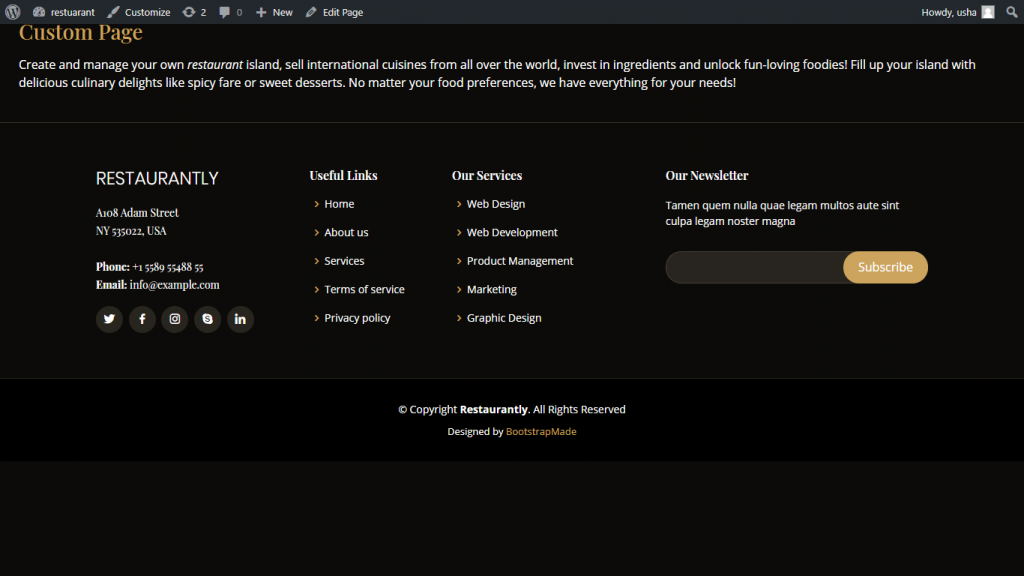Expand the New content menu
1024x576 pixels.
tap(274, 12)
